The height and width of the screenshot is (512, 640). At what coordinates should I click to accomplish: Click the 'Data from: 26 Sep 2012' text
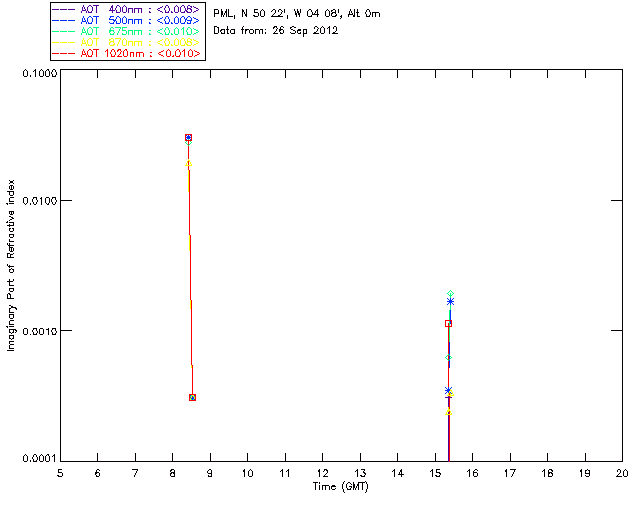point(276,31)
